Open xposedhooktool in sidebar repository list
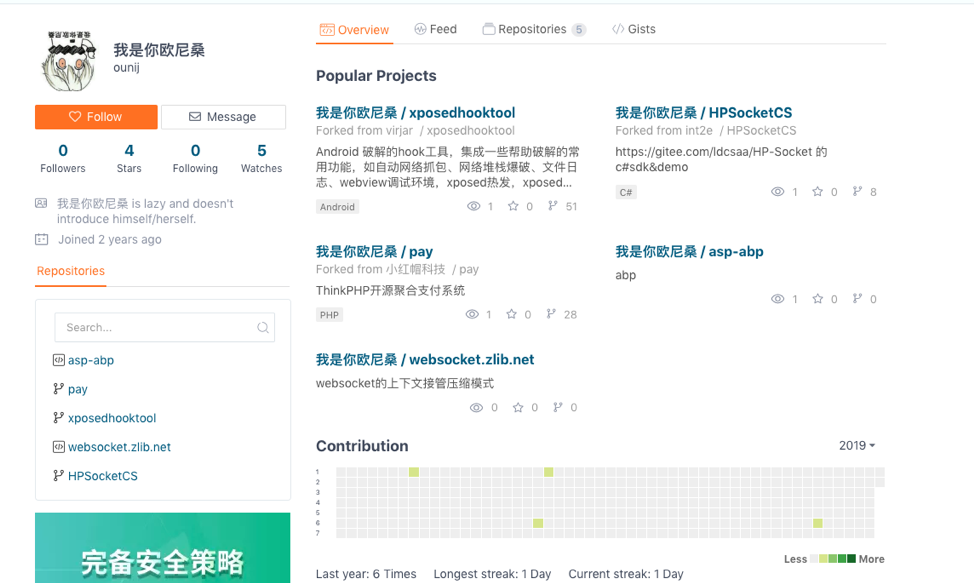This screenshot has width=974, height=583. [112, 418]
